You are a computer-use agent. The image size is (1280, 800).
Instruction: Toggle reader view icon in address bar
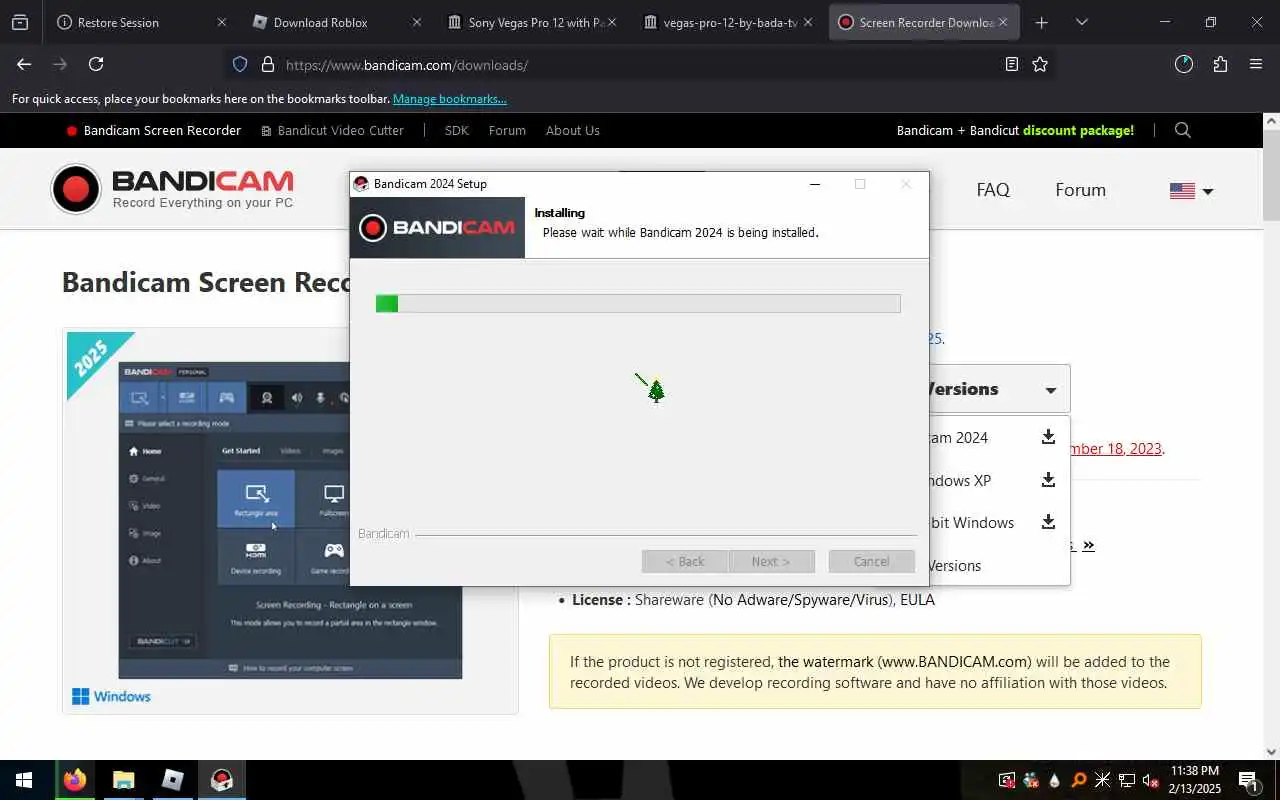click(1012, 64)
